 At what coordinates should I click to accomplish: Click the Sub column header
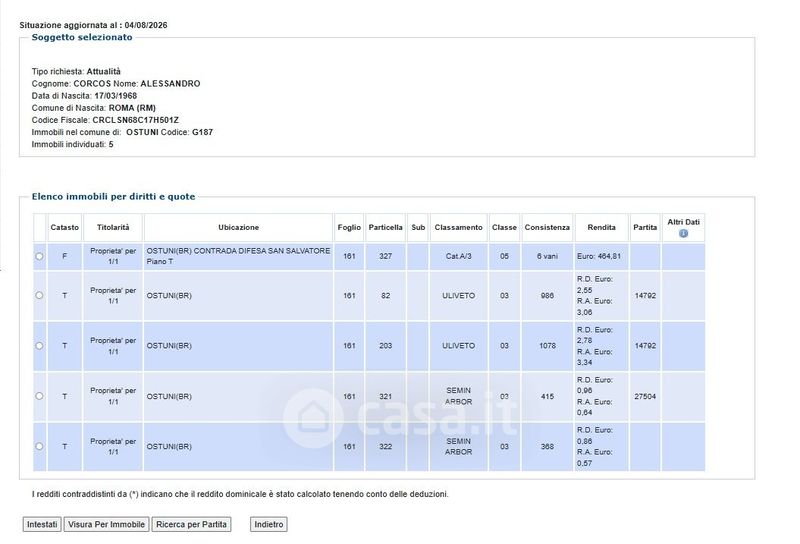[418, 228]
